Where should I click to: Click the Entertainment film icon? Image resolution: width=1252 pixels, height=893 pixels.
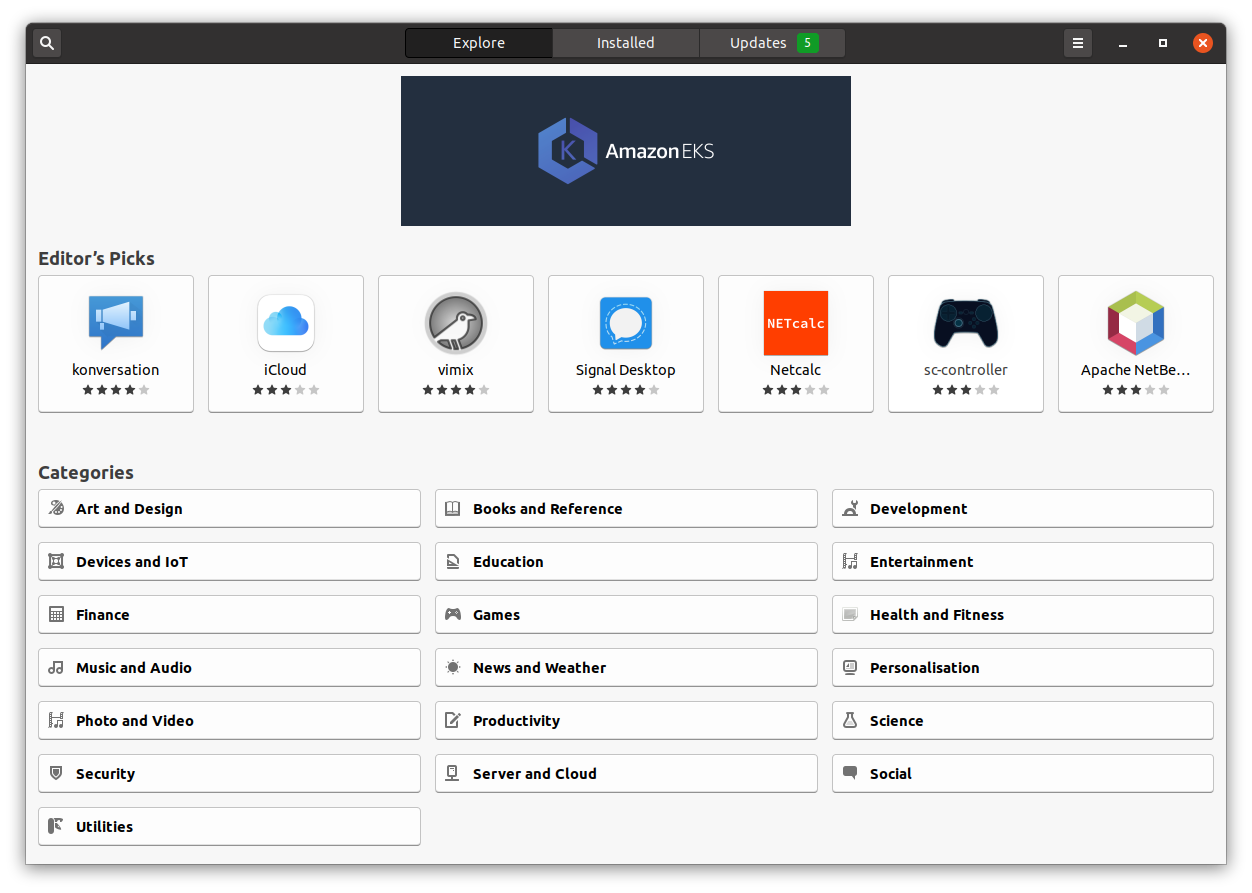850,561
